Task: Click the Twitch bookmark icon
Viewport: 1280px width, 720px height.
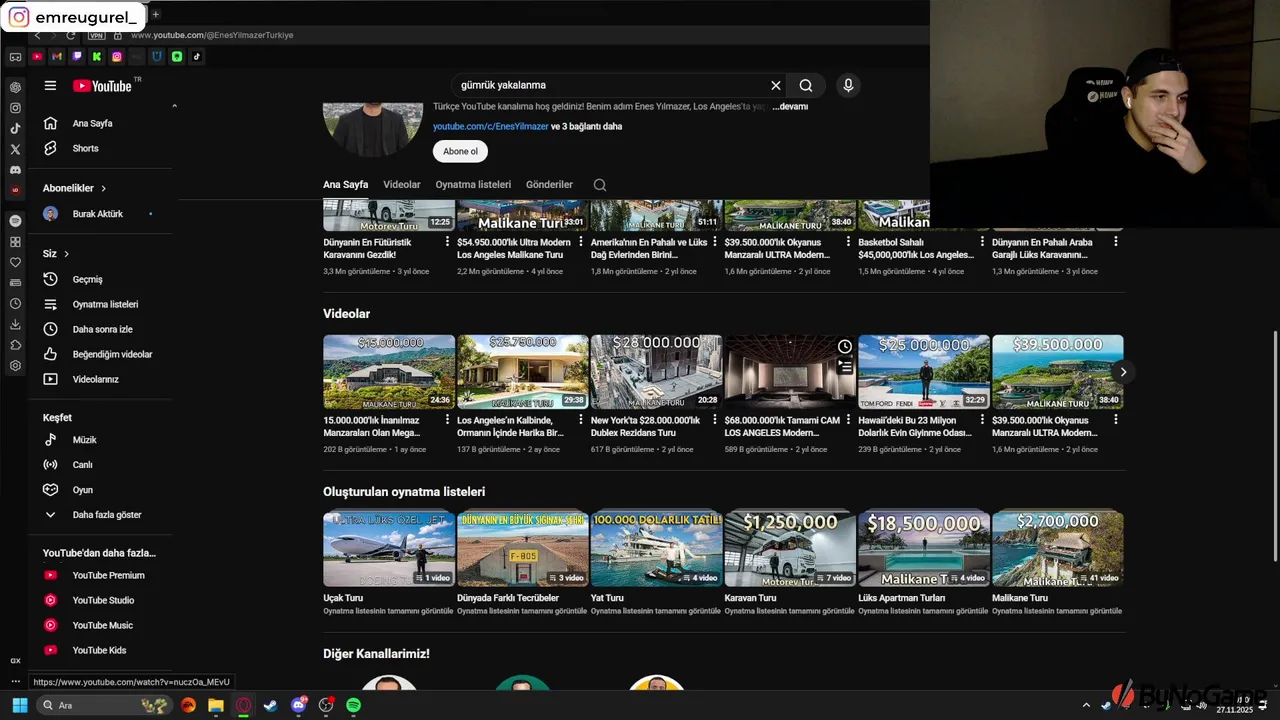Action: (77, 57)
